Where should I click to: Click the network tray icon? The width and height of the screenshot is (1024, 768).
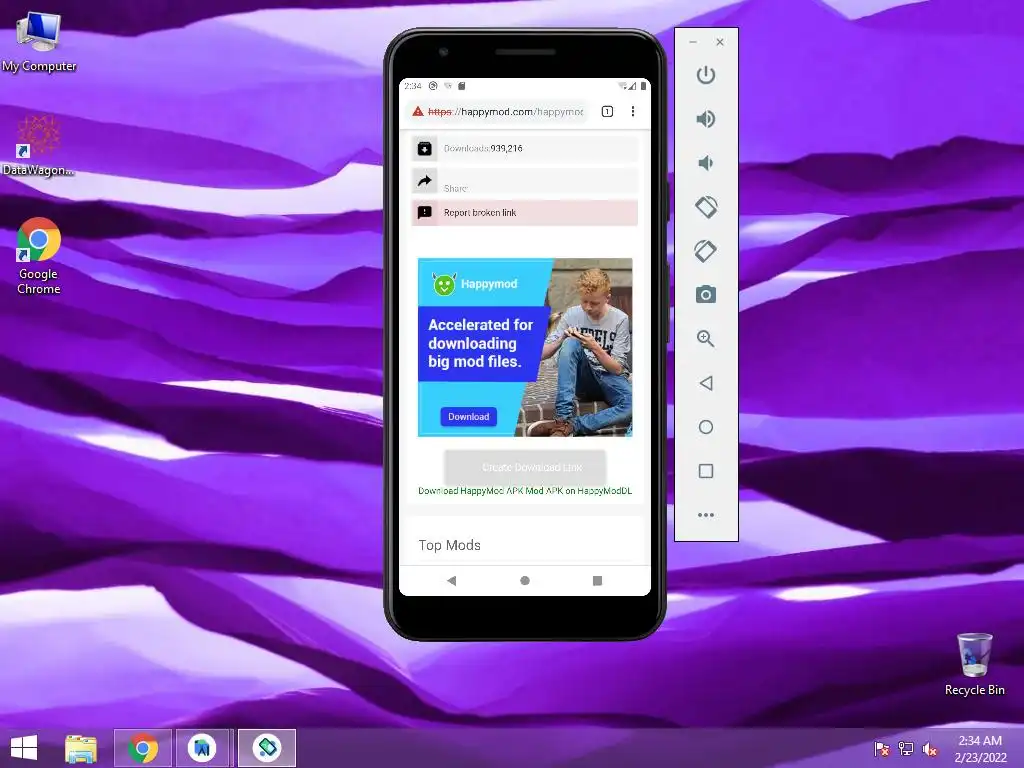coord(906,749)
